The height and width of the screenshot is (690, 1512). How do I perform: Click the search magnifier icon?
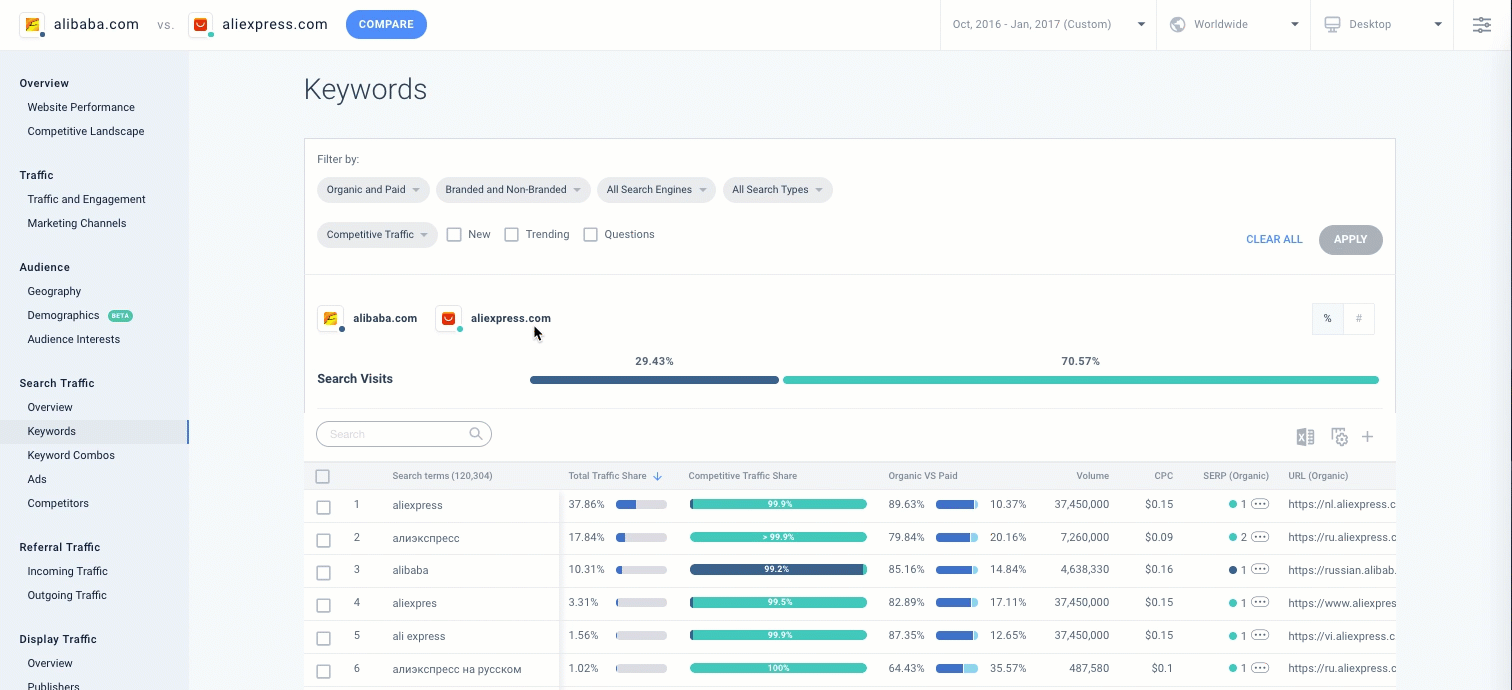click(x=476, y=434)
